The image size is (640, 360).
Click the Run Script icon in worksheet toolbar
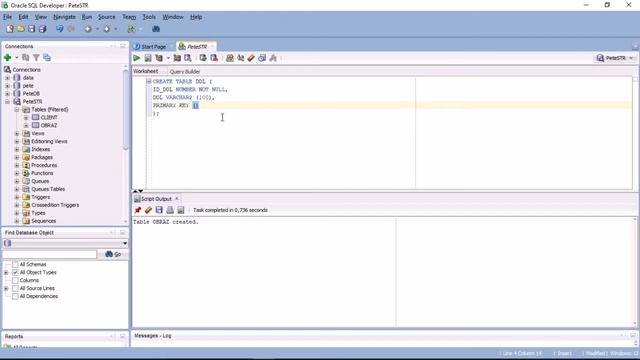(x=148, y=58)
